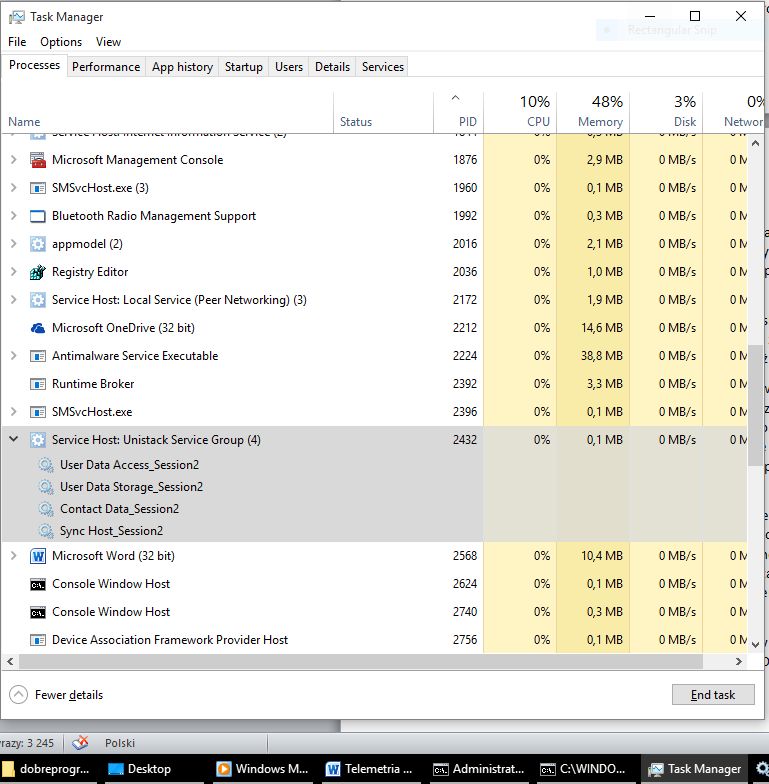Image resolution: width=769 pixels, height=784 pixels.
Task: Open Windows Media Player taskbar button
Action: coord(264,769)
